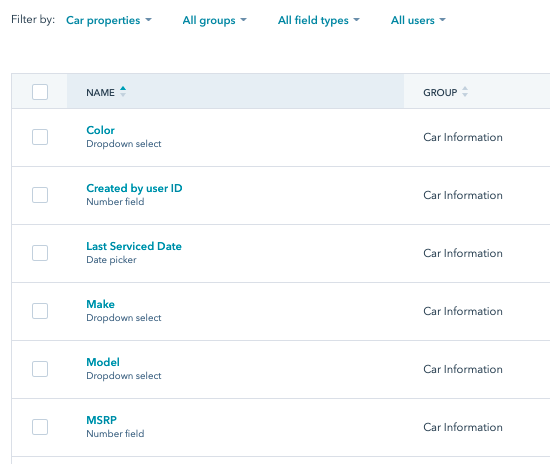
Task: Expand the All groups filter
Action: tap(214, 20)
